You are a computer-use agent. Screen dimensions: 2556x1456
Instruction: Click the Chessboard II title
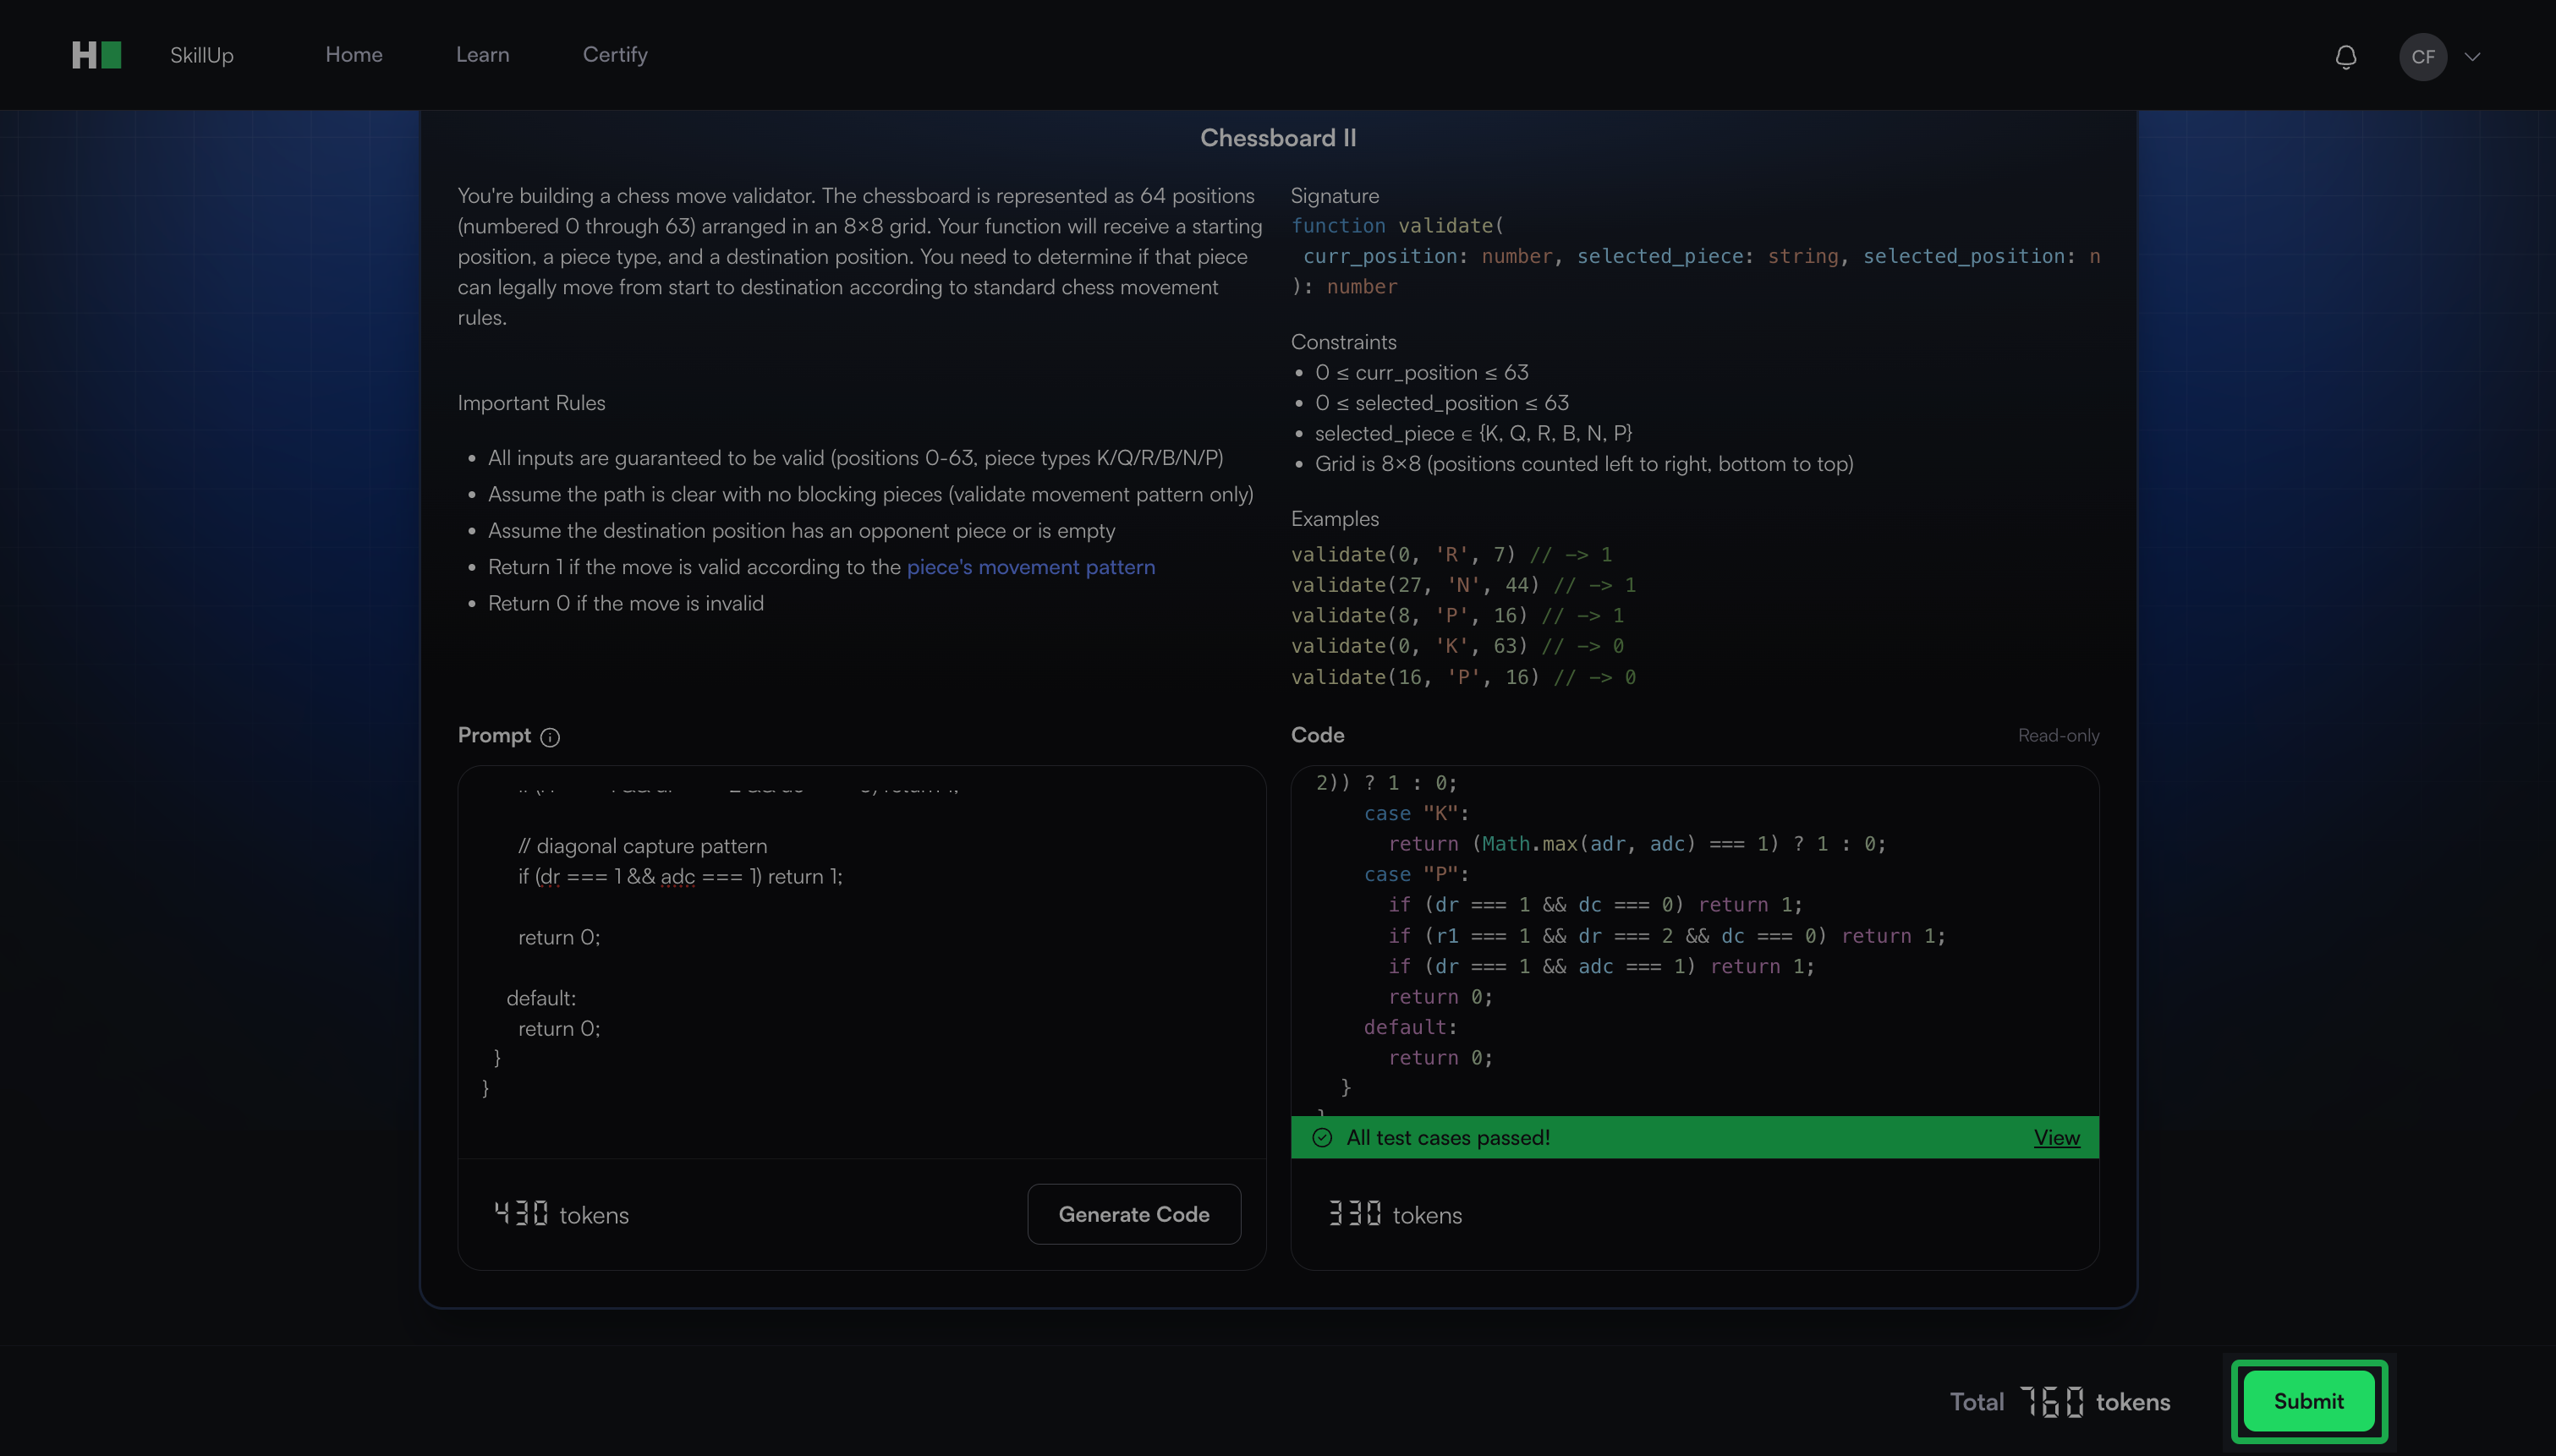pos(1278,138)
